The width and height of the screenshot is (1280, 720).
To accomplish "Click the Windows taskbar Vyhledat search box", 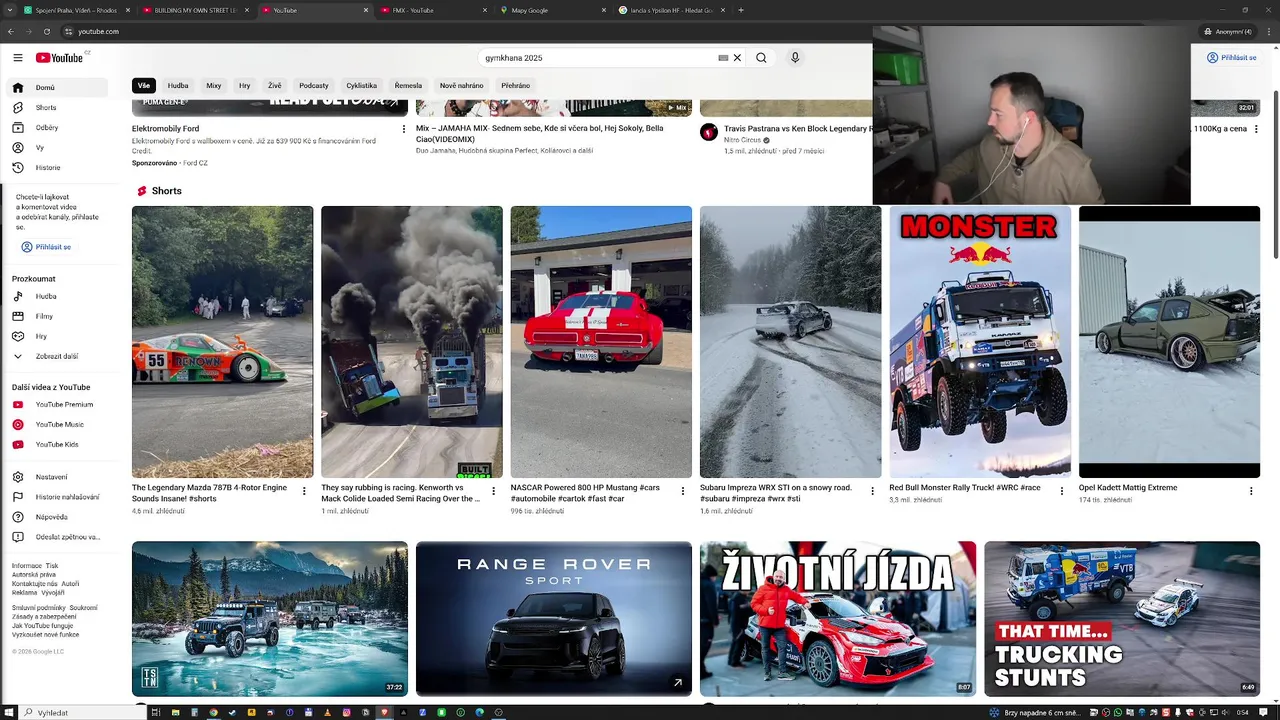I will pyautogui.click(x=80, y=712).
